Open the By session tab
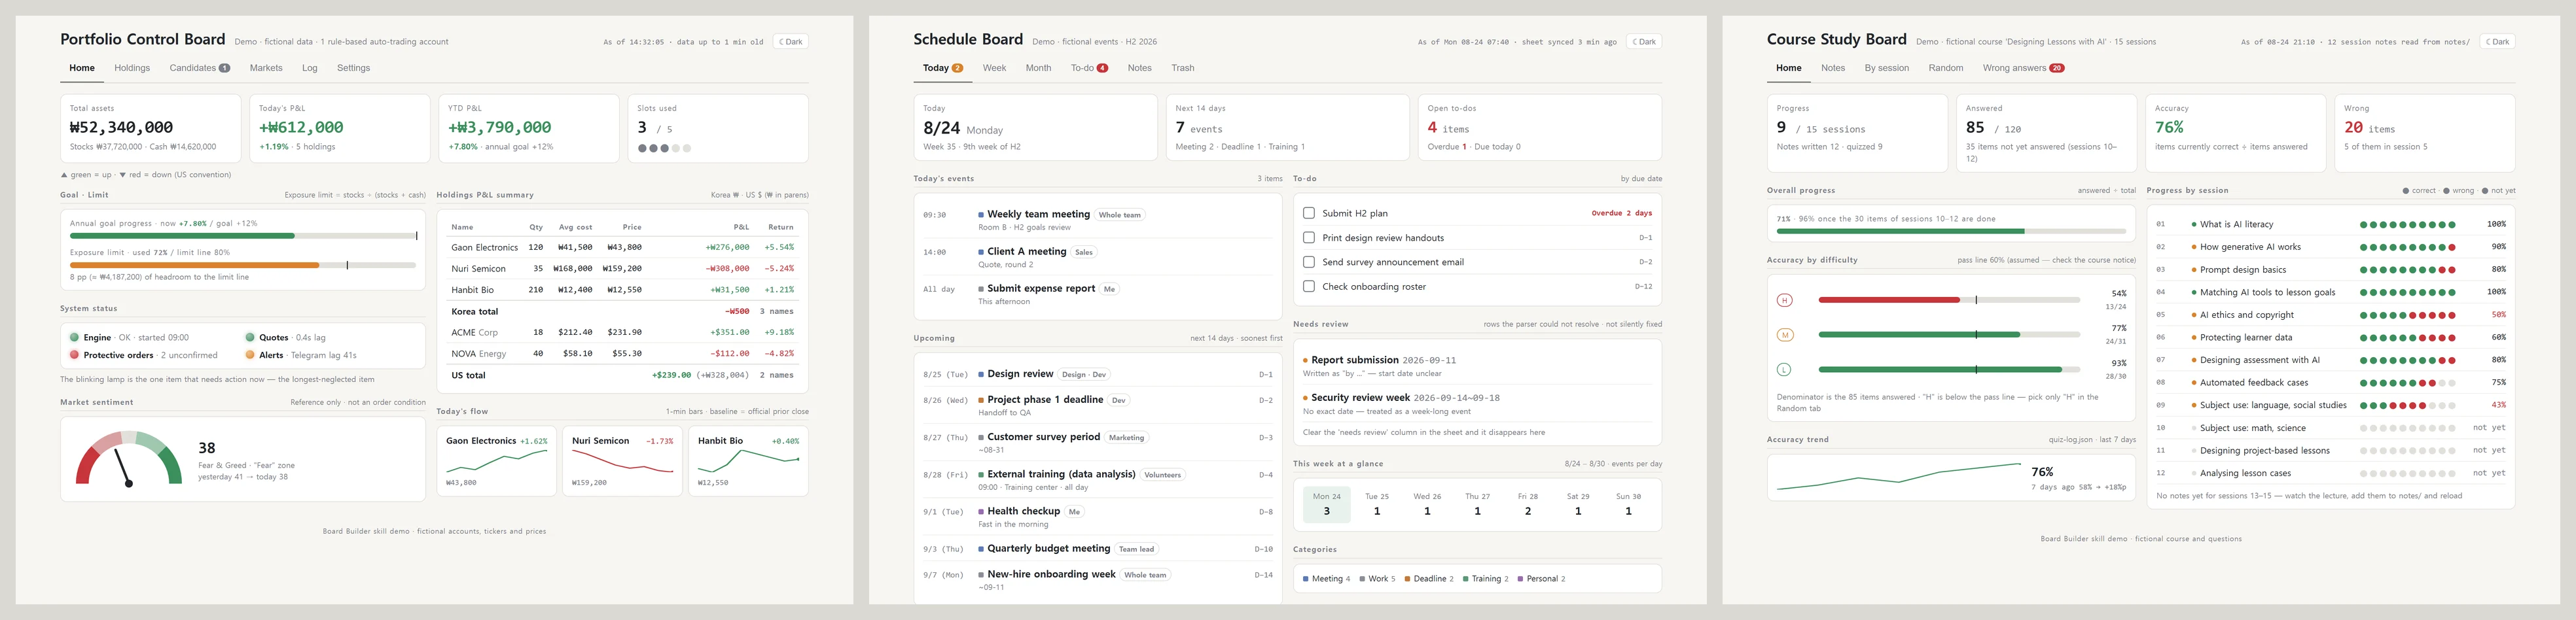2576x620 pixels. click(x=1886, y=68)
